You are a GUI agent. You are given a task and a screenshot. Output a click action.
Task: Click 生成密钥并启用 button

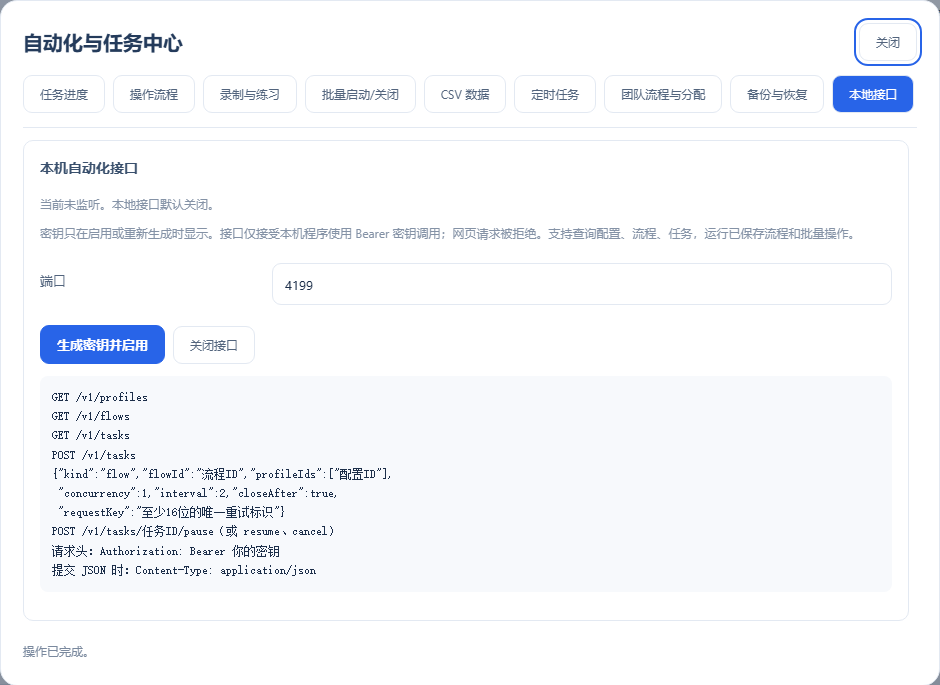pyautogui.click(x=103, y=345)
